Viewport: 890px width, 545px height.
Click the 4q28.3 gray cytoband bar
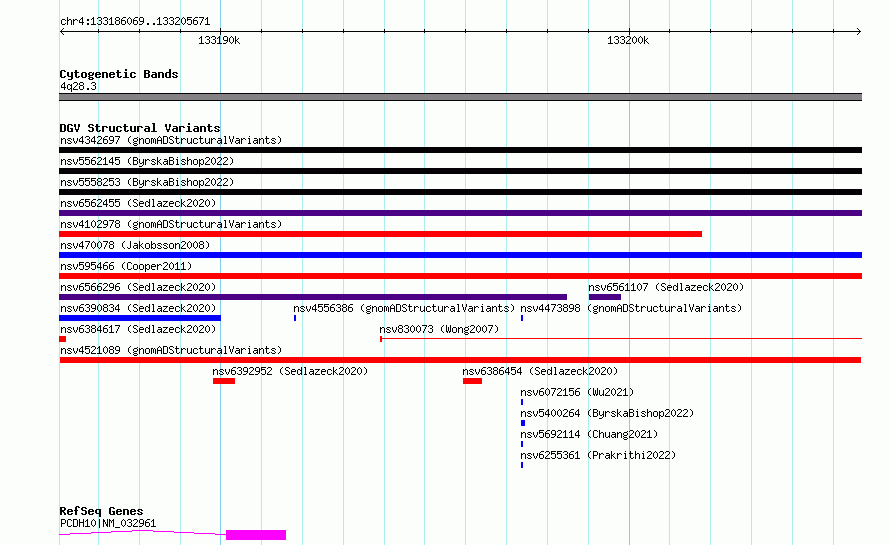[x=460, y=97]
